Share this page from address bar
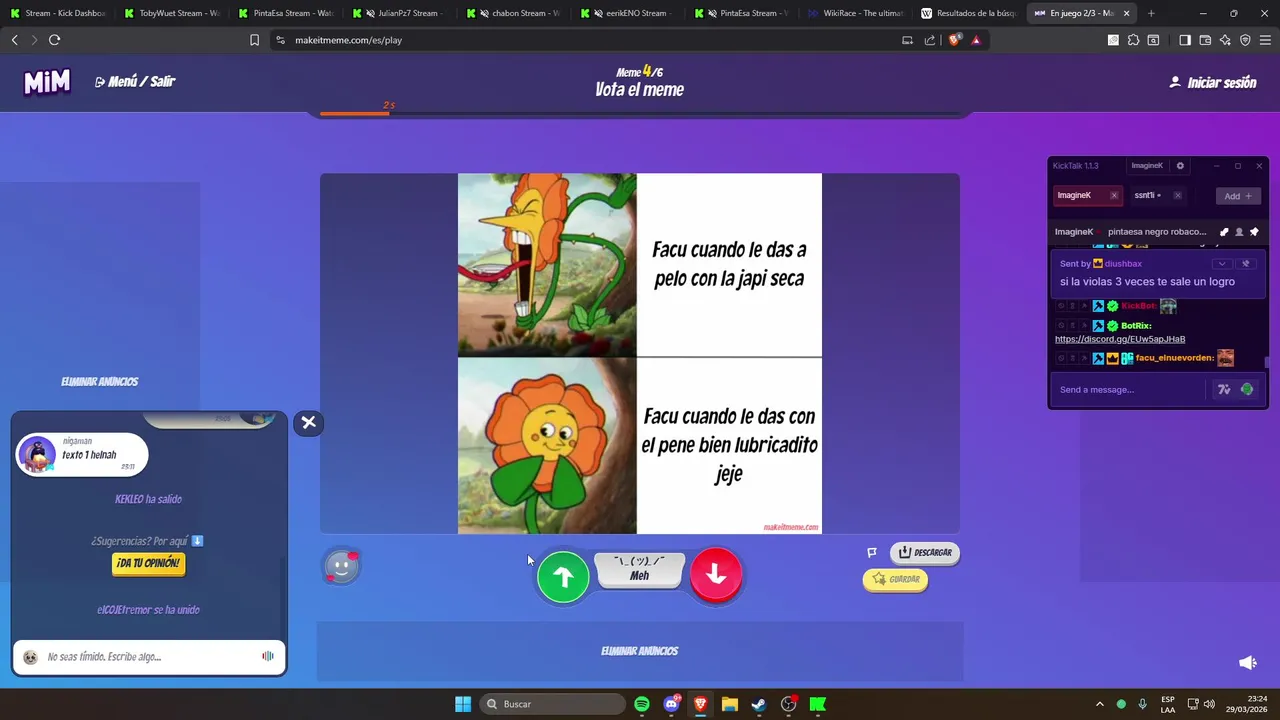Image resolution: width=1280 pixels, height=720 pixels. [930, 40]
